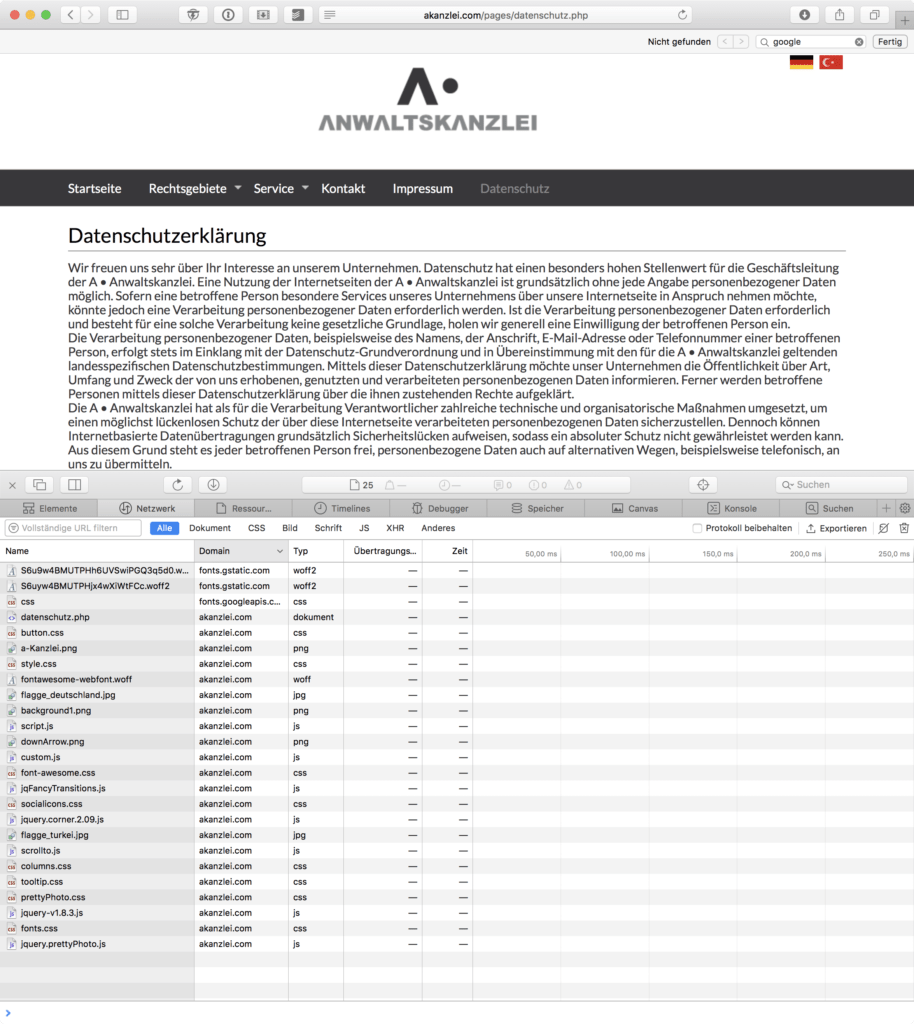This screenshot has height=1024, width=914.
Task: Click the reload icon in the inspector toolbar
Action: 178,484
